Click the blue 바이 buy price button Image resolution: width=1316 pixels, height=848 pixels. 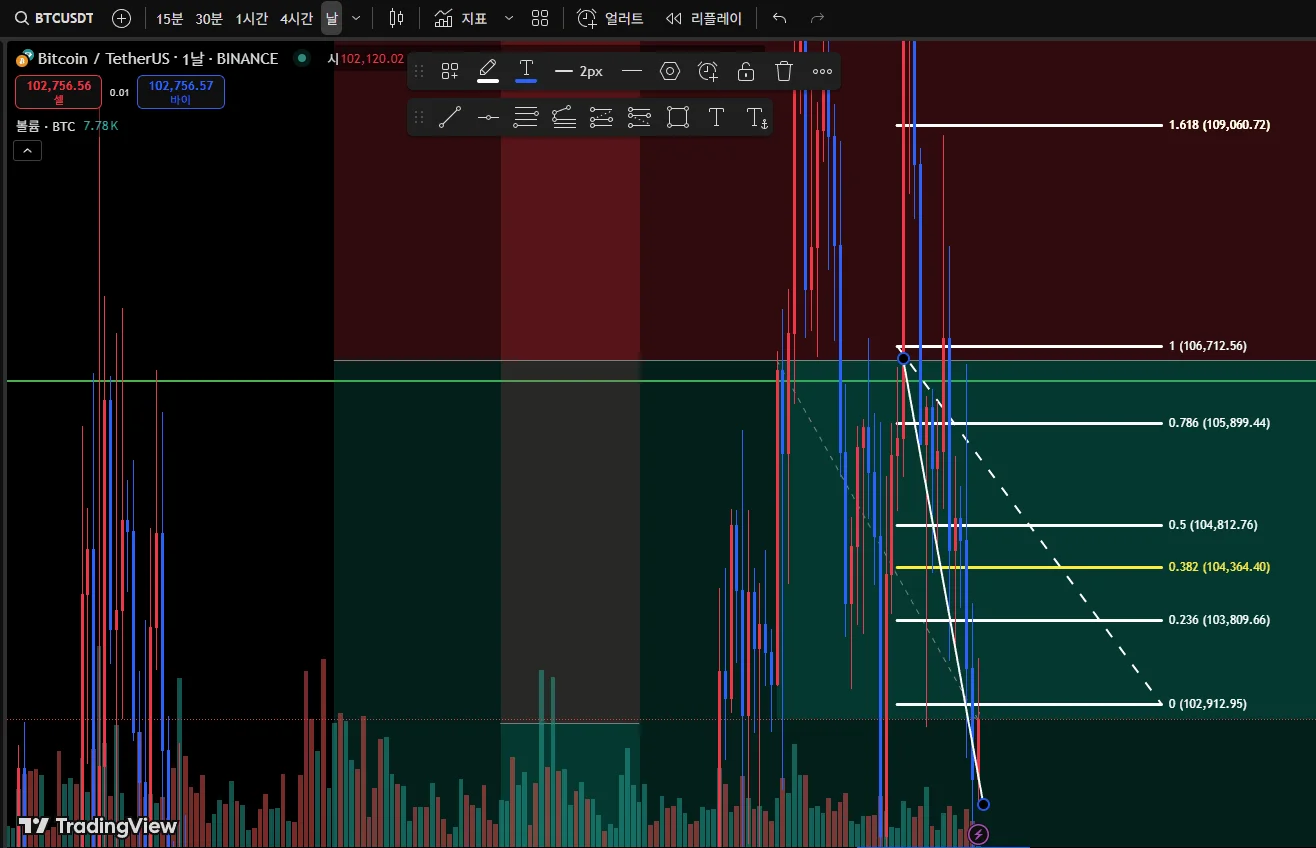[x=181, y=92]
